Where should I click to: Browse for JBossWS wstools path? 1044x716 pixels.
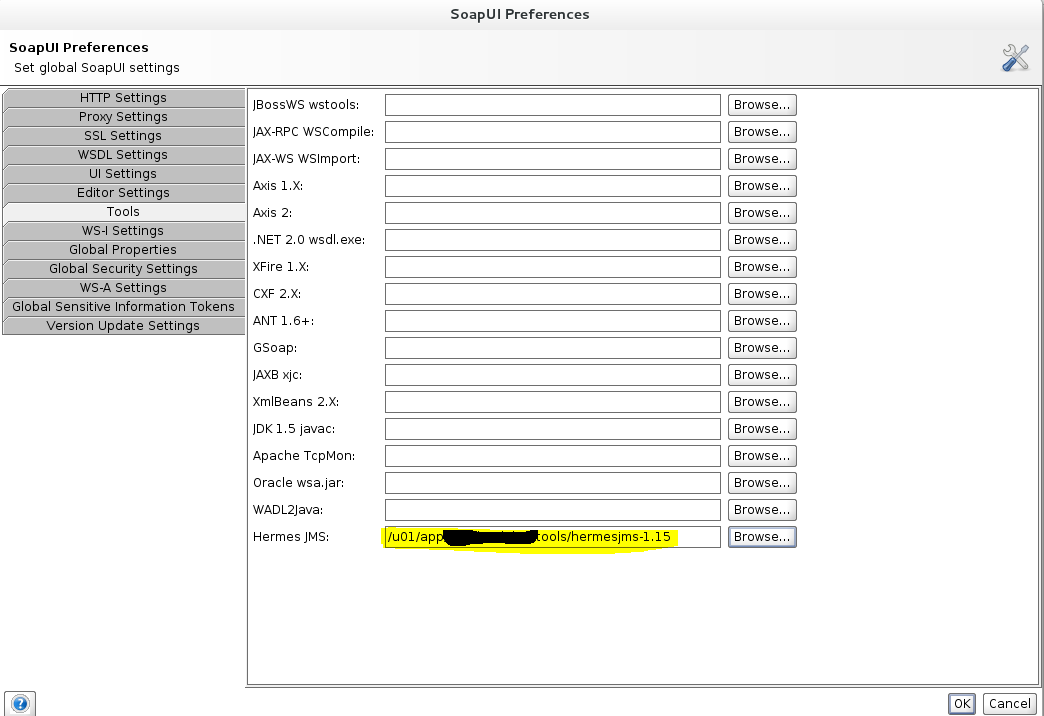click(x=762, y=105)
